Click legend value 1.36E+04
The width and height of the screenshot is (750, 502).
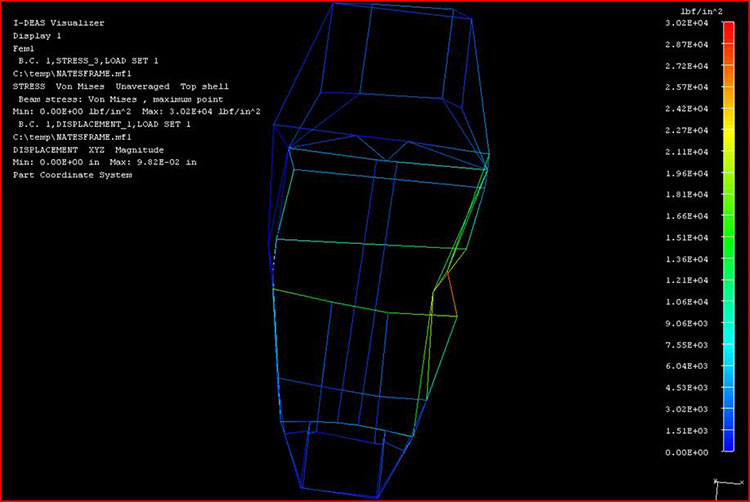pyautogui.click(x=686, y=259)
